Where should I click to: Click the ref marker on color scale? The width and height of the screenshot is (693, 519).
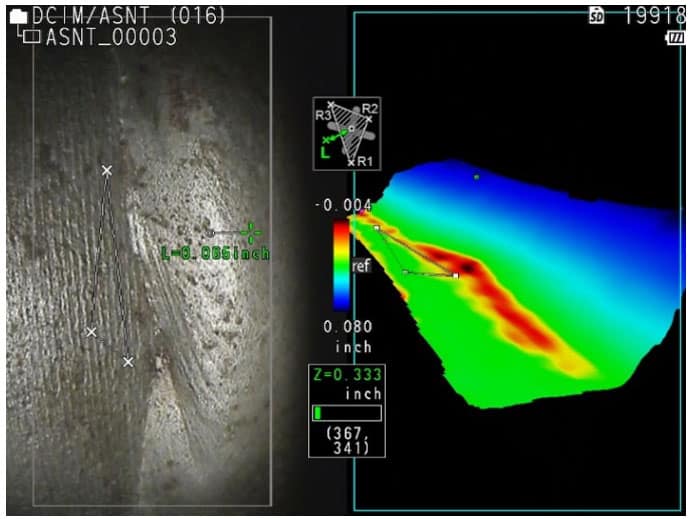pos(361,267)
